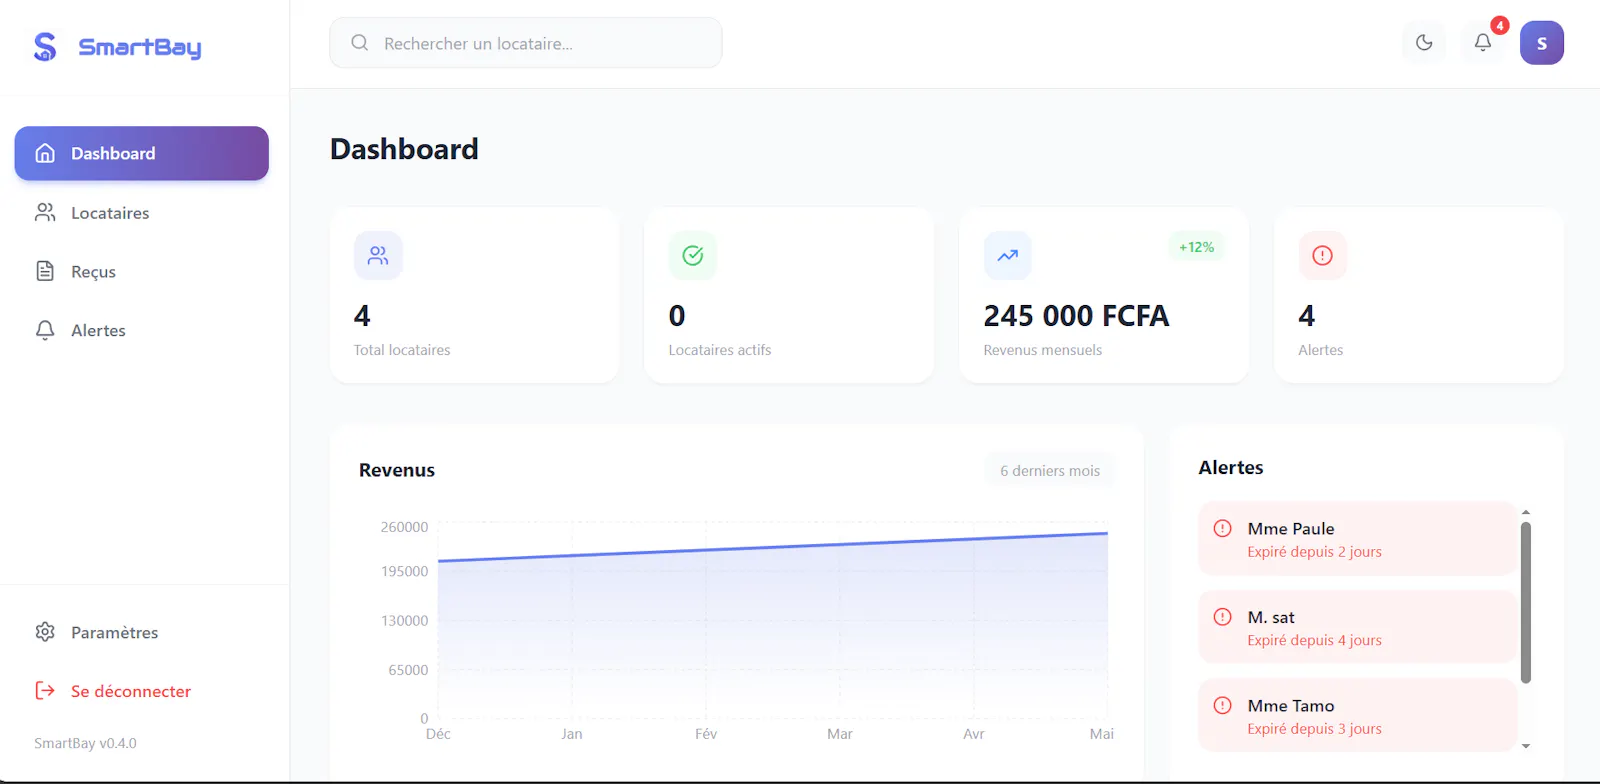This screenshot has height=784, width=1600.
Task: Open the Reçus section
Action: (x=142, y=271)
